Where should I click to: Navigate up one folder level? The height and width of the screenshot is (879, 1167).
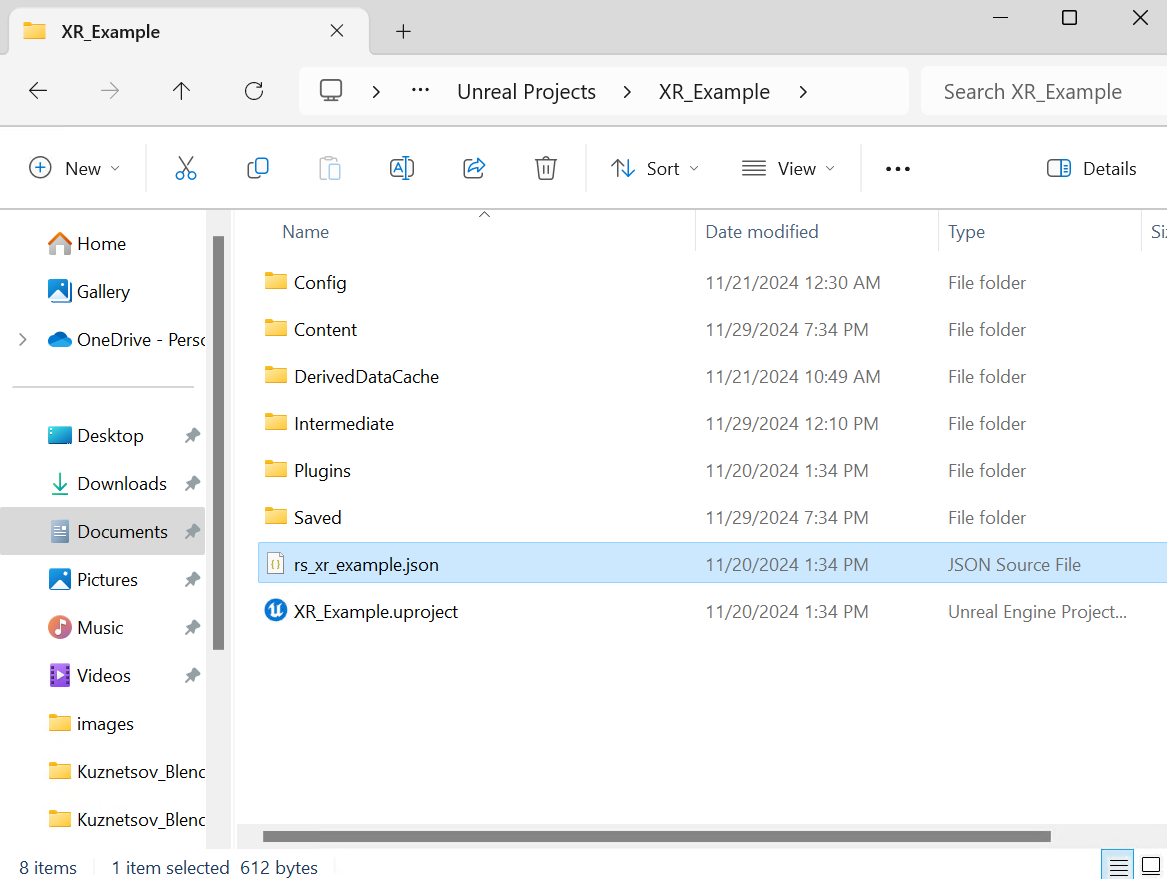[181, 91]
